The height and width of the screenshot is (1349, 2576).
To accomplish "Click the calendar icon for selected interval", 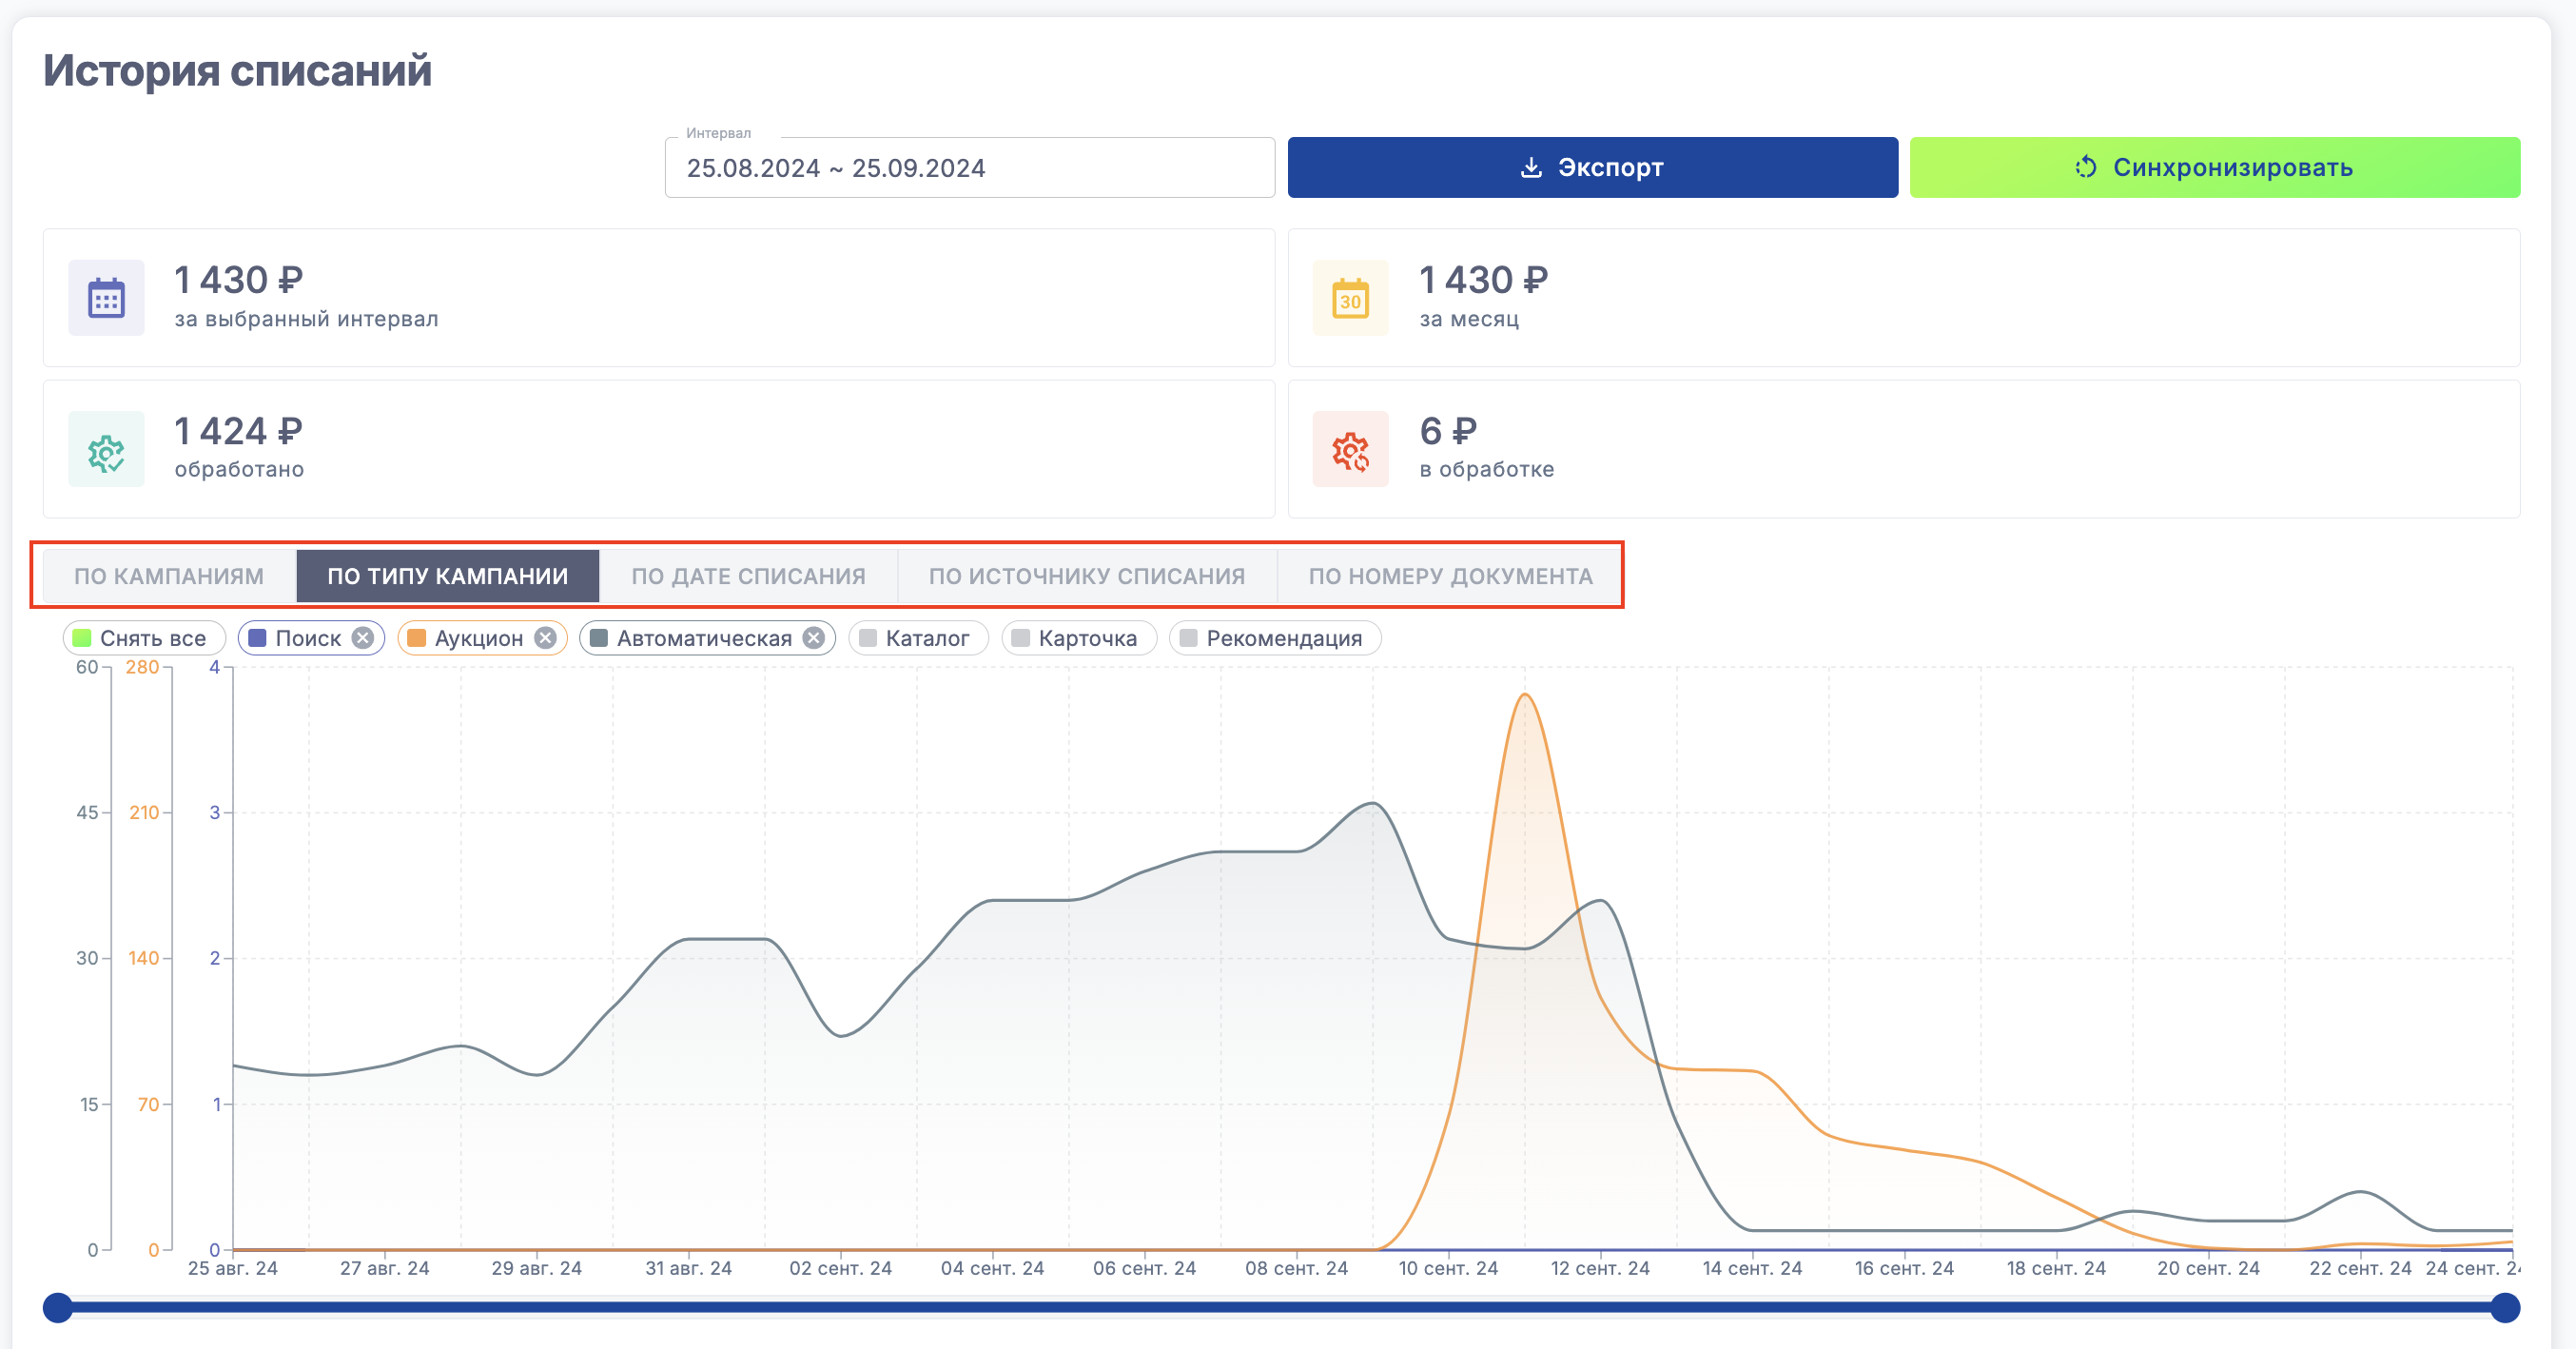I will click(x=106, y=298).
